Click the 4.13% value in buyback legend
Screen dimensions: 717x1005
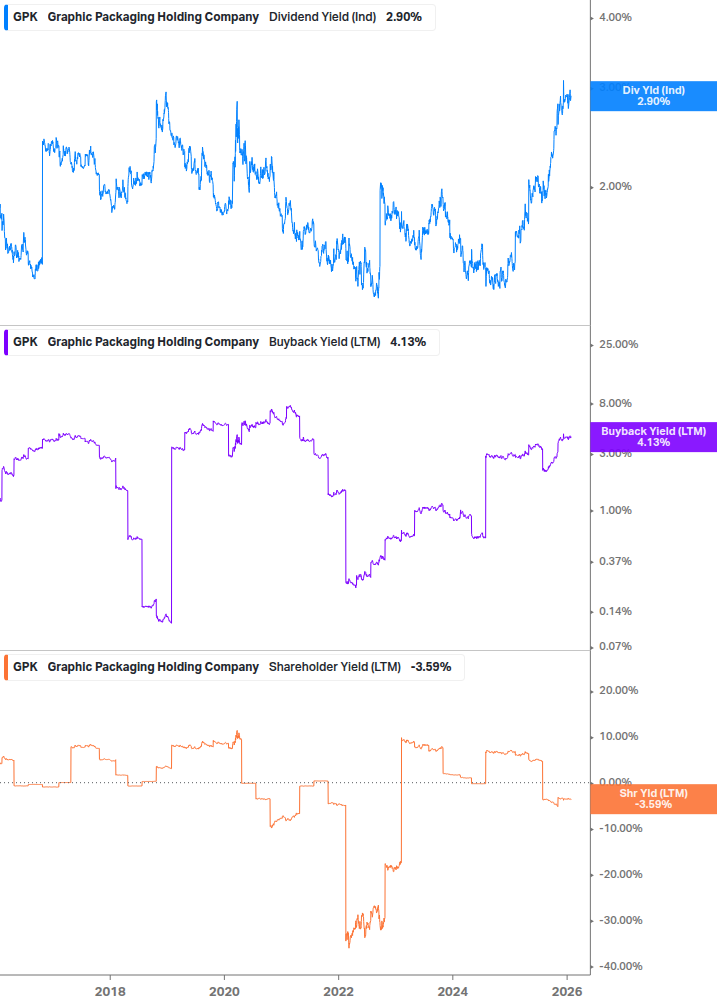[408, 342]
